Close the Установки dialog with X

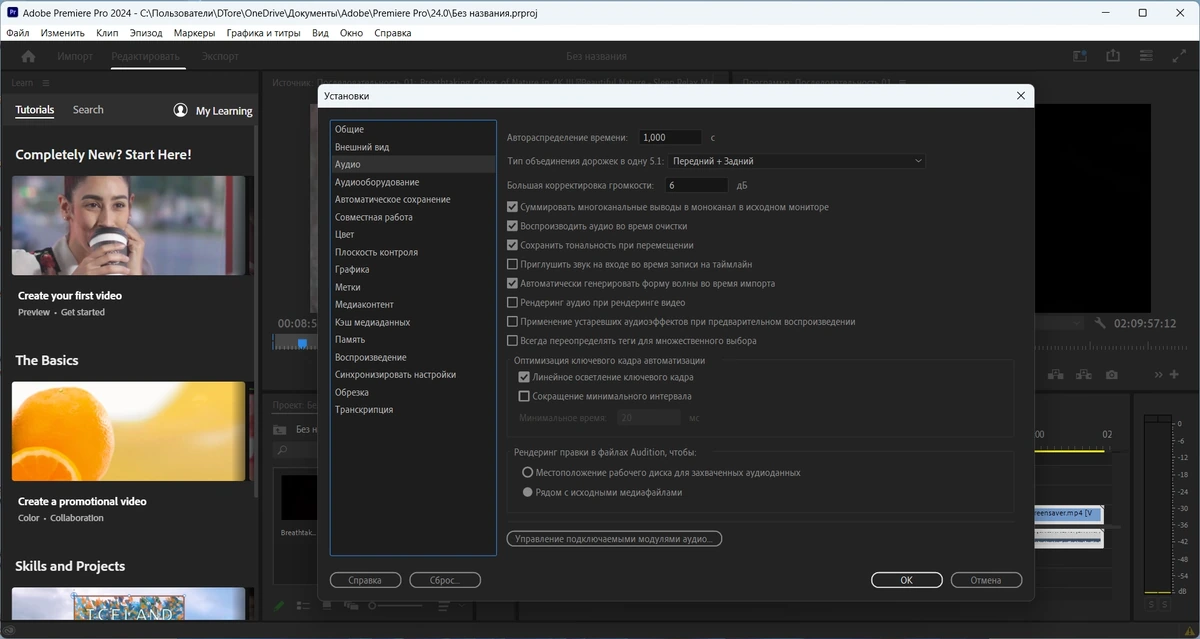(1020, 96)
